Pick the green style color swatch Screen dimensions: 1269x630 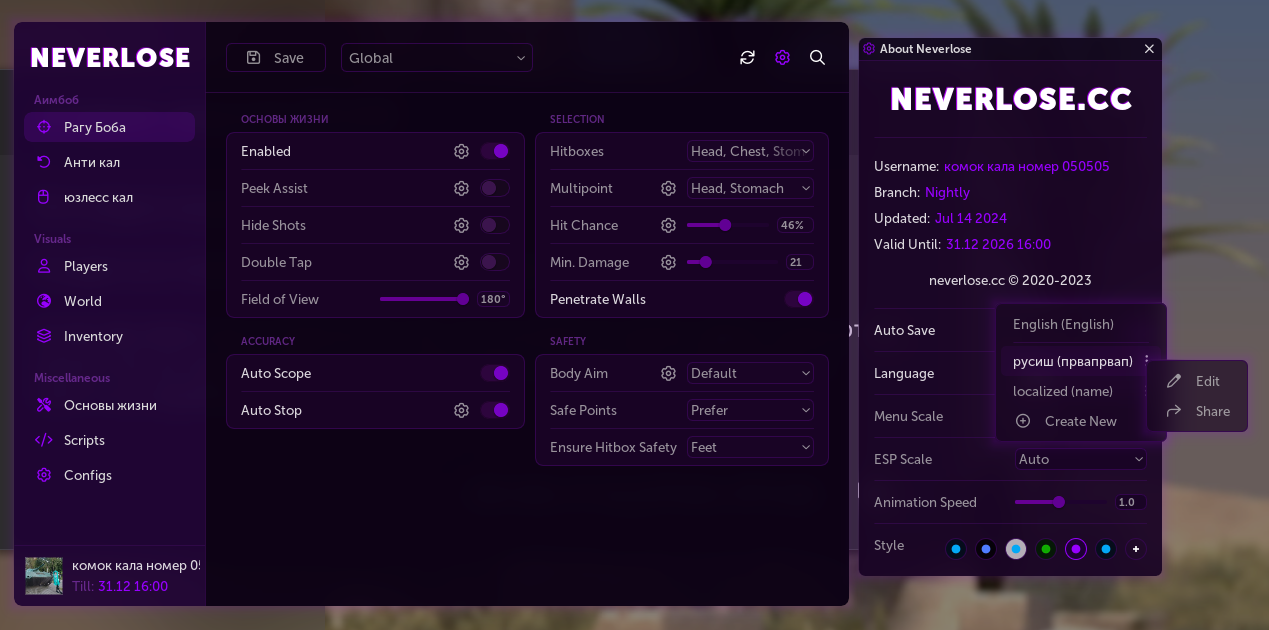(x=1046, y=549)
